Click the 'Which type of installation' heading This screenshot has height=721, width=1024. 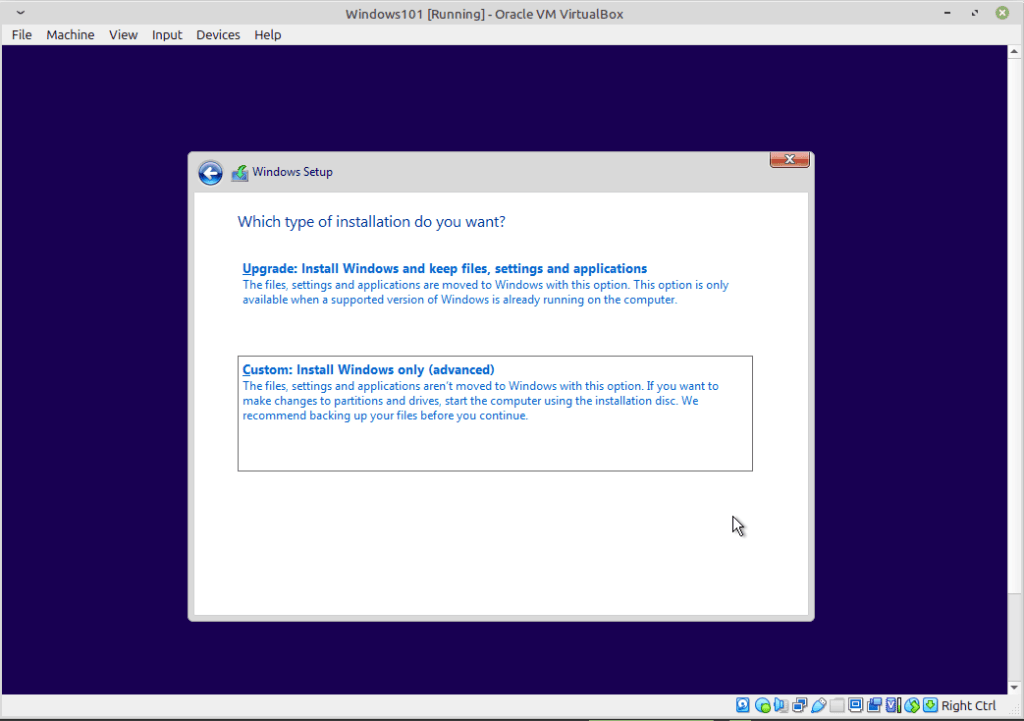click(x=372, y=222)
